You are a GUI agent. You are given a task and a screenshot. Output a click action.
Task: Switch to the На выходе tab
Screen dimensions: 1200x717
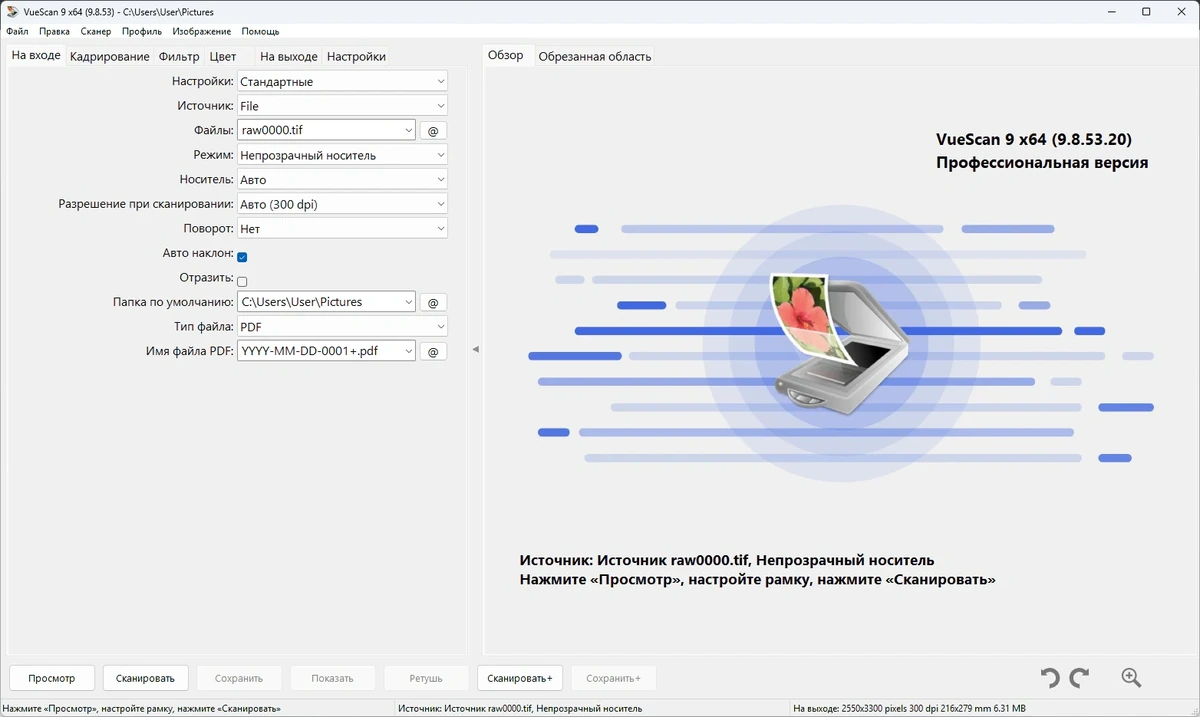289,57
